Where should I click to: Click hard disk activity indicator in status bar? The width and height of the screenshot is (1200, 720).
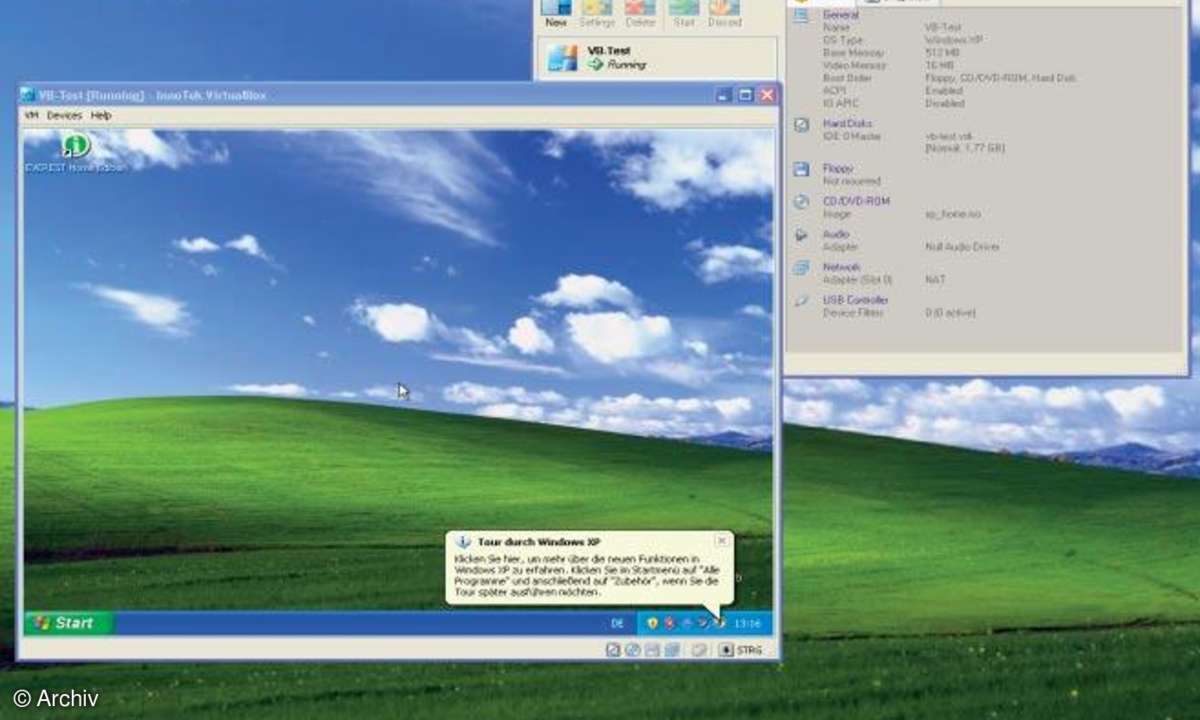(x=613, y=650)
